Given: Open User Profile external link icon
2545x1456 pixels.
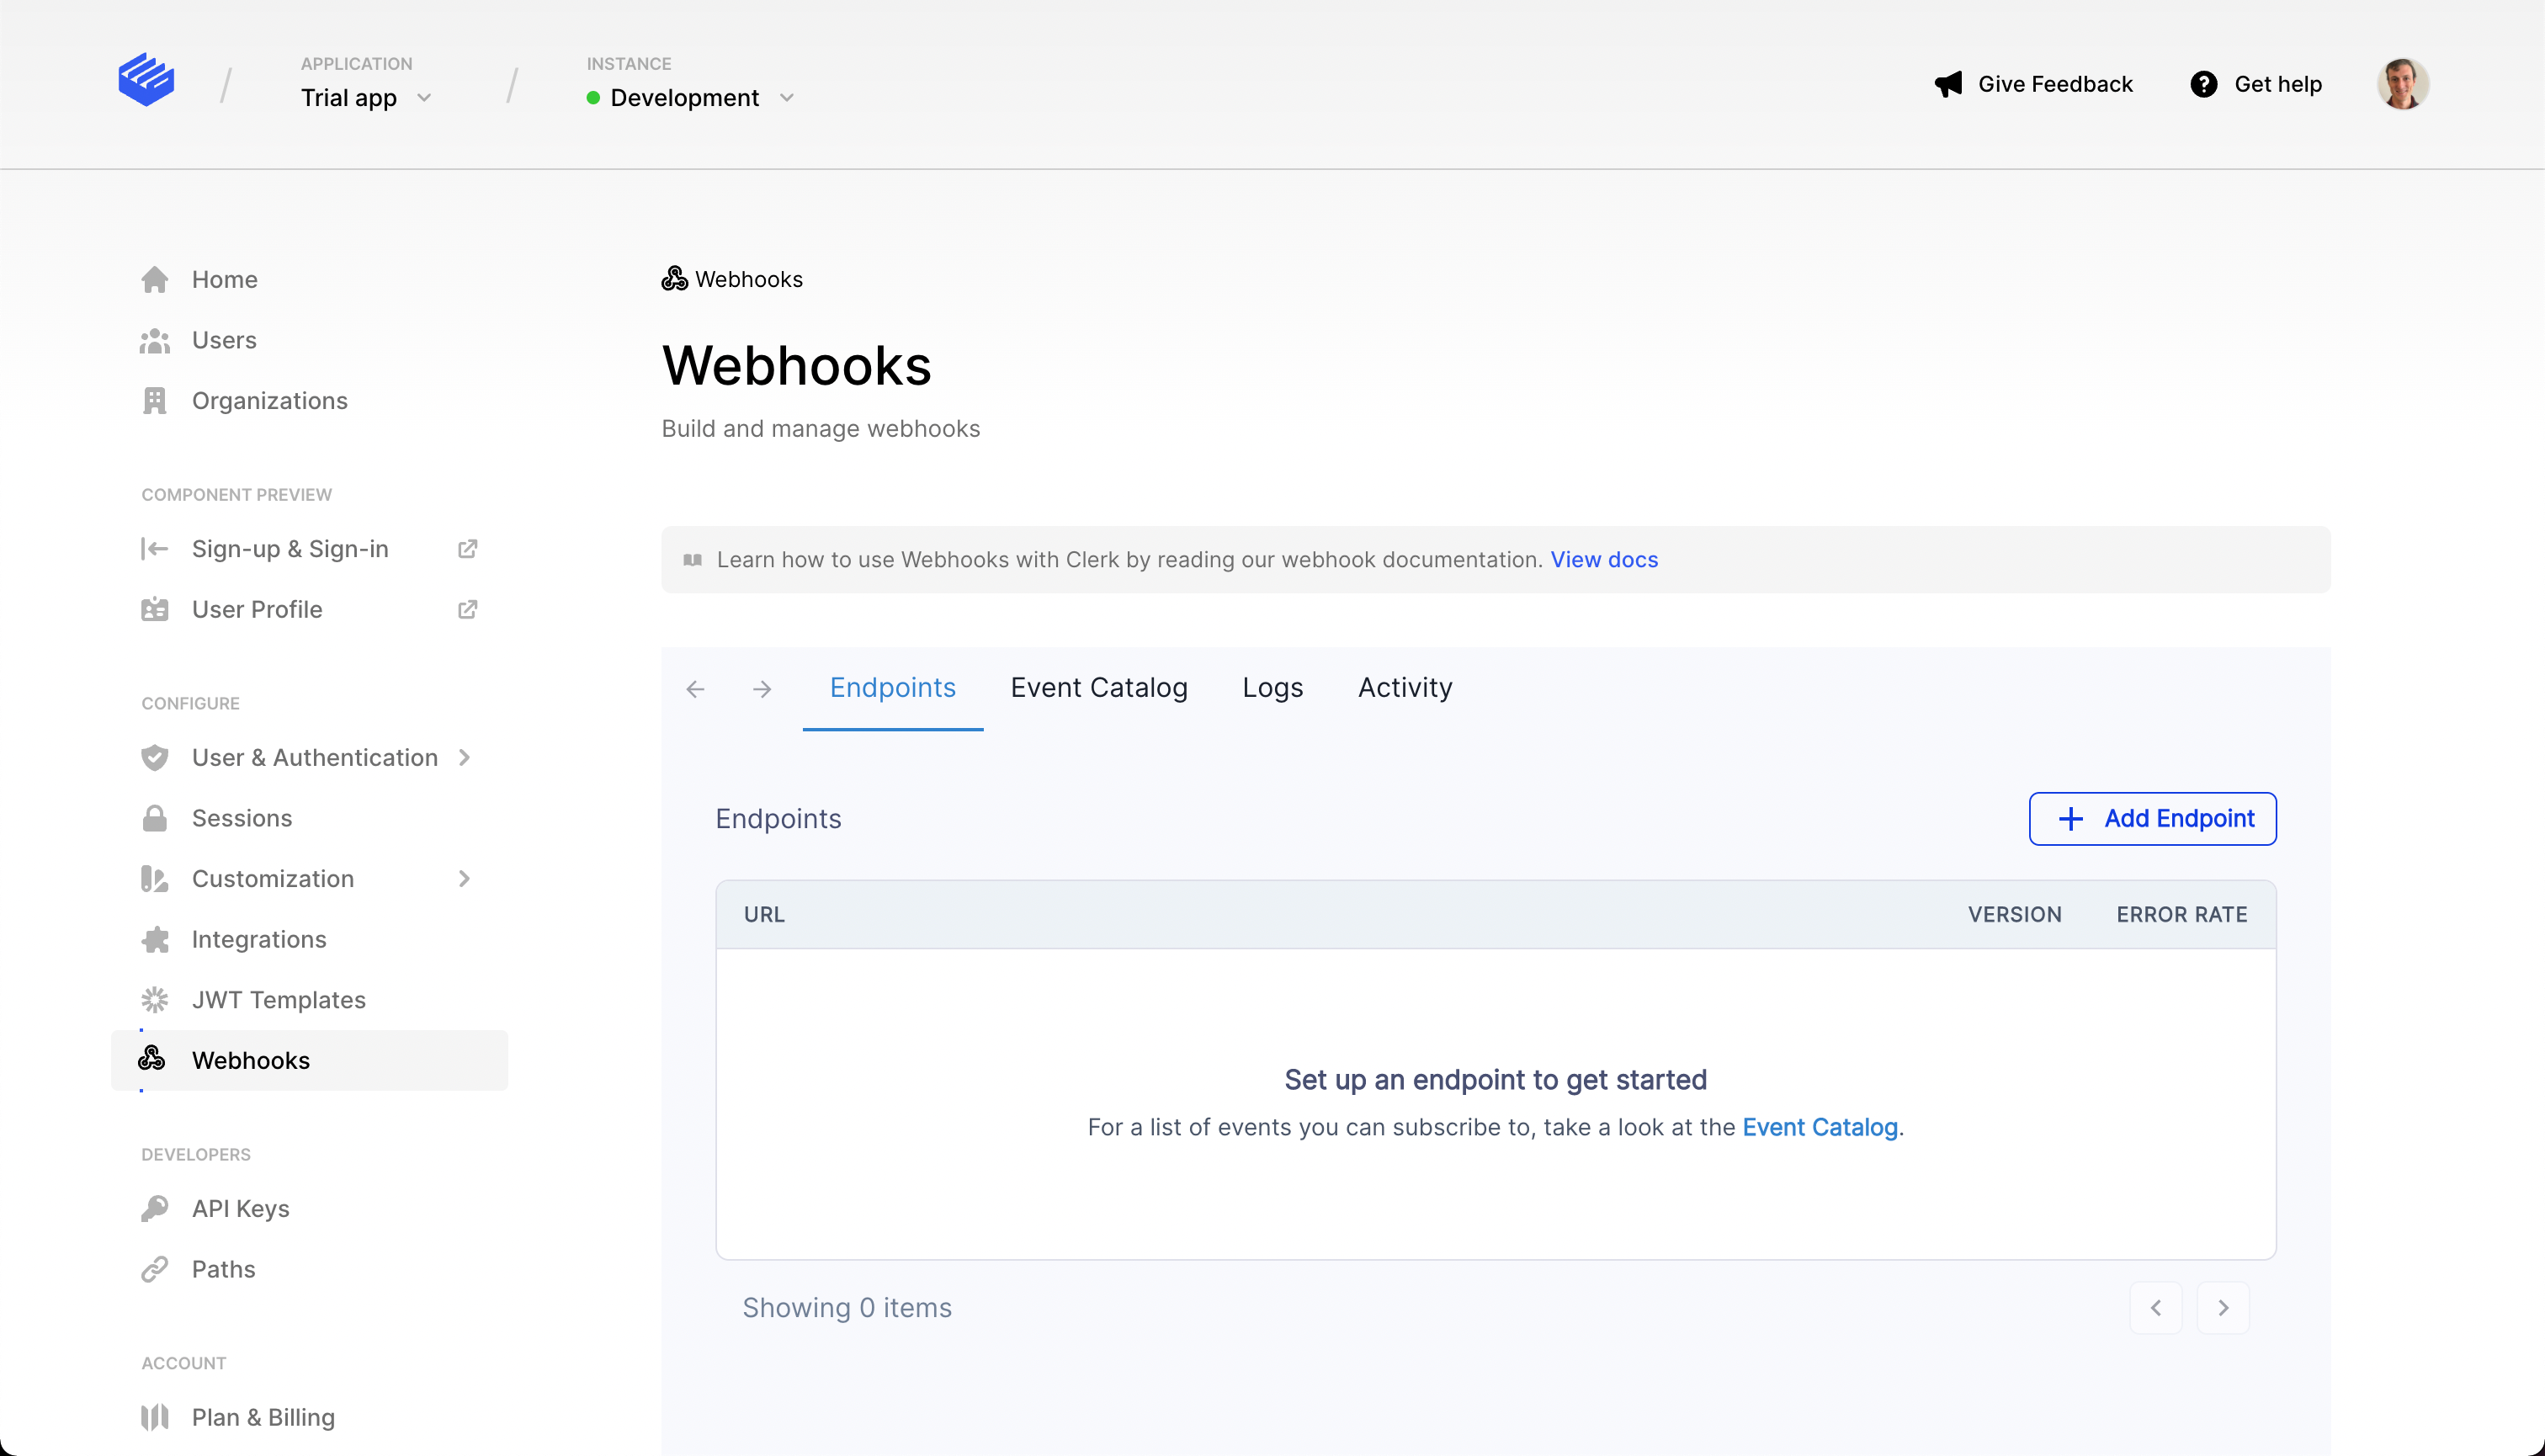Looking at the screenshot, I should pyautogui.click(x=467, y=609).
